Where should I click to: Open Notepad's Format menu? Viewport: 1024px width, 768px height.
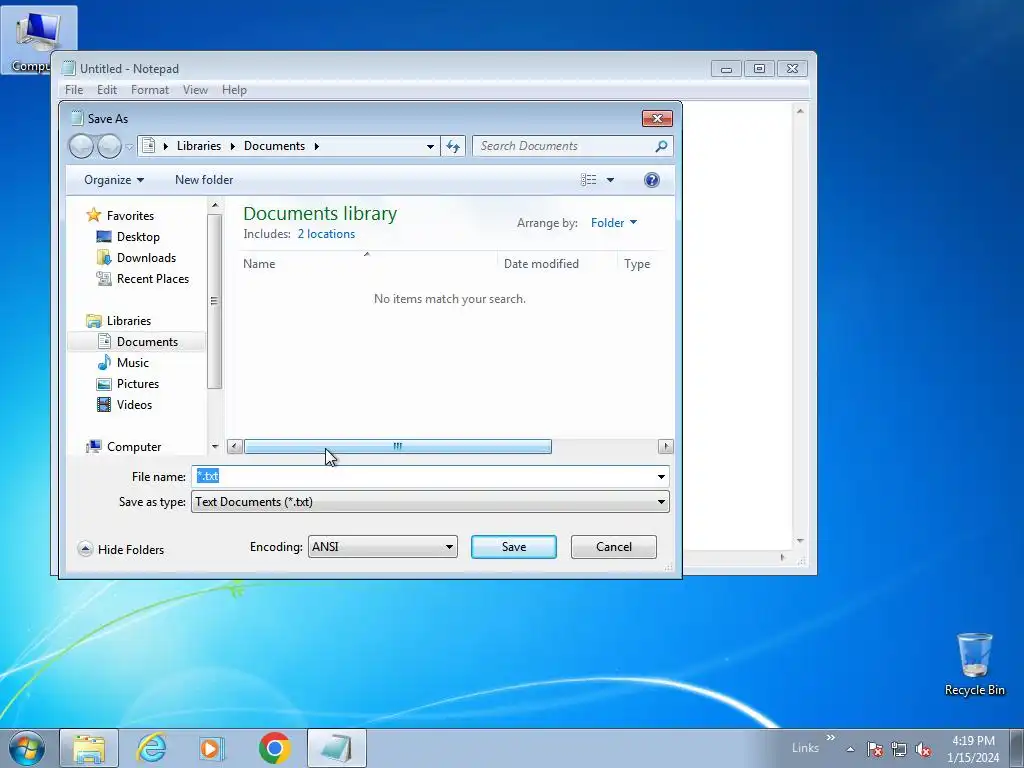(150, 90)
